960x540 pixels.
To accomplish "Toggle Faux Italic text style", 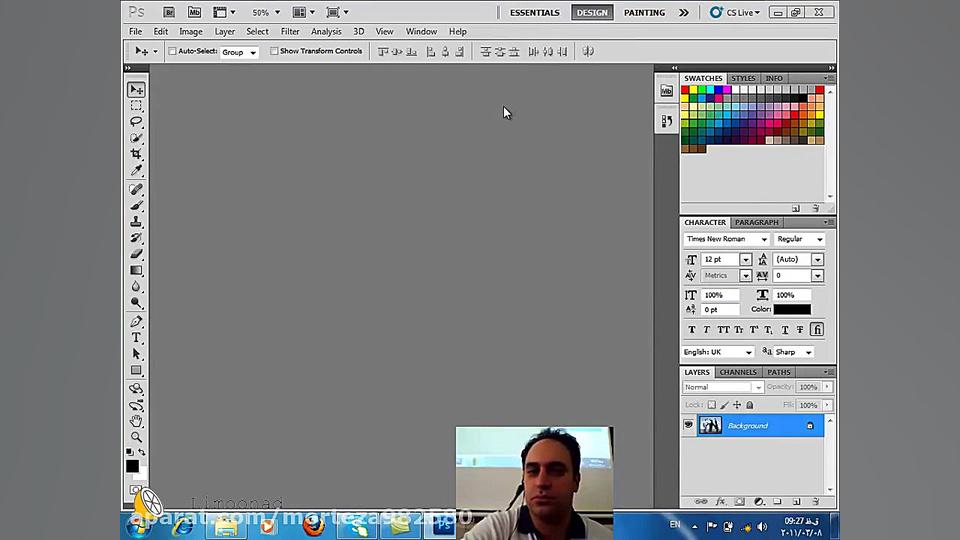I will pyautogui.click(x=707, y=330).
